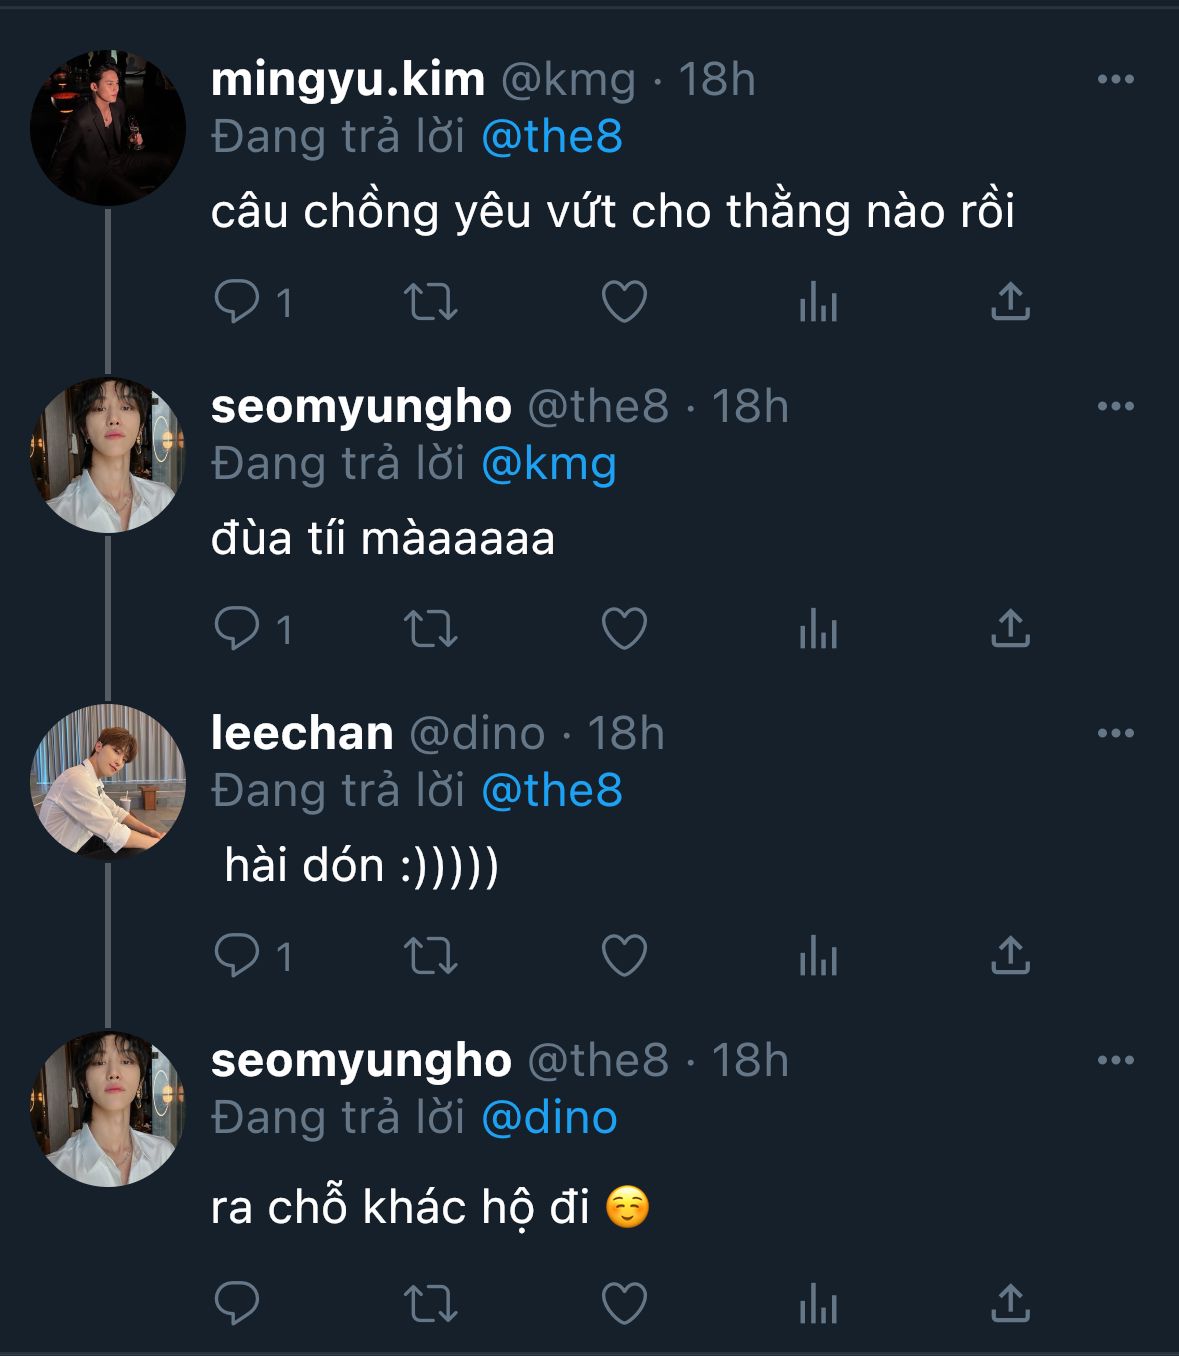The image size is (1179, 1356).
Task: Share mingyu.kim's tweet
Action: pos(1010,301)
